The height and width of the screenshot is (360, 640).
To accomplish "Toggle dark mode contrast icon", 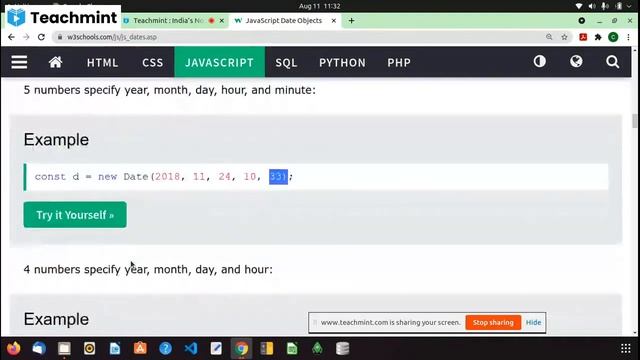I will [x=540, y=62].
